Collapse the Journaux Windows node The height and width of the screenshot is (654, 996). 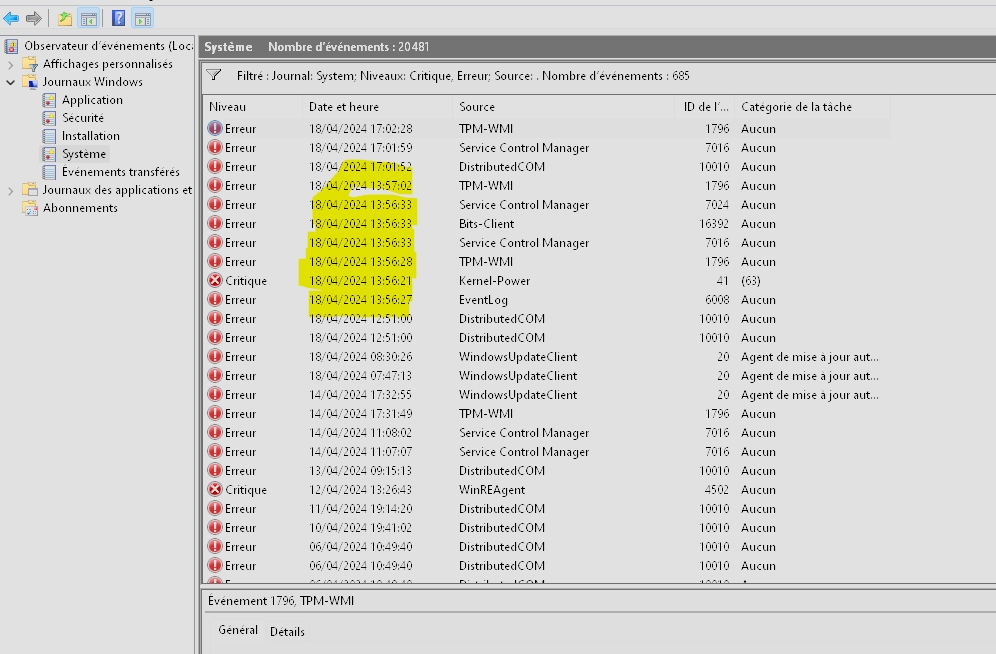click(11, 82)
